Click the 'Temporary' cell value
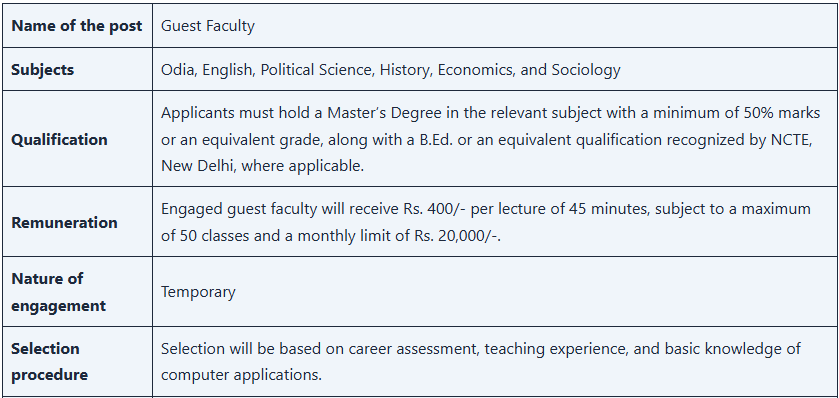839x398 pixels. (198, 292)
